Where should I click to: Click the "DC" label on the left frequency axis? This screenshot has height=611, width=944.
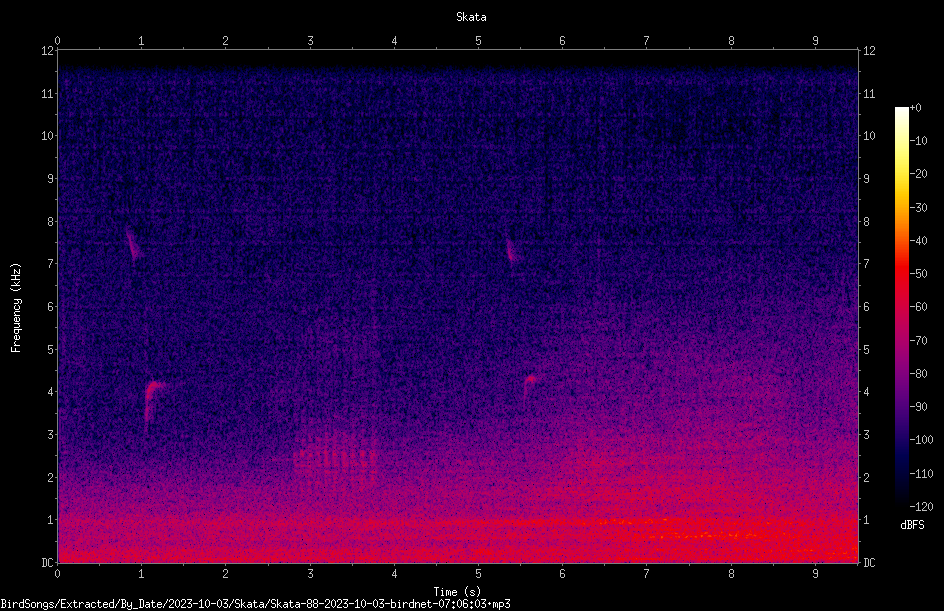coord(47,563)
